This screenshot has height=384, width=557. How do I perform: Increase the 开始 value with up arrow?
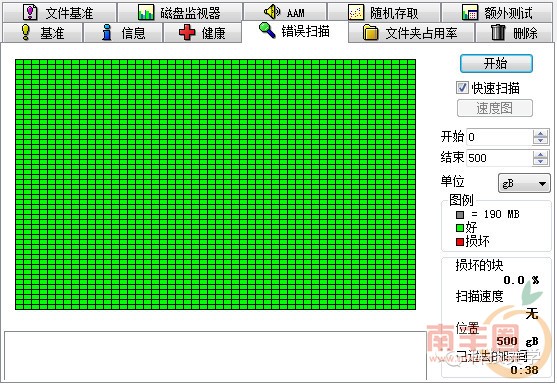(540, 134)
